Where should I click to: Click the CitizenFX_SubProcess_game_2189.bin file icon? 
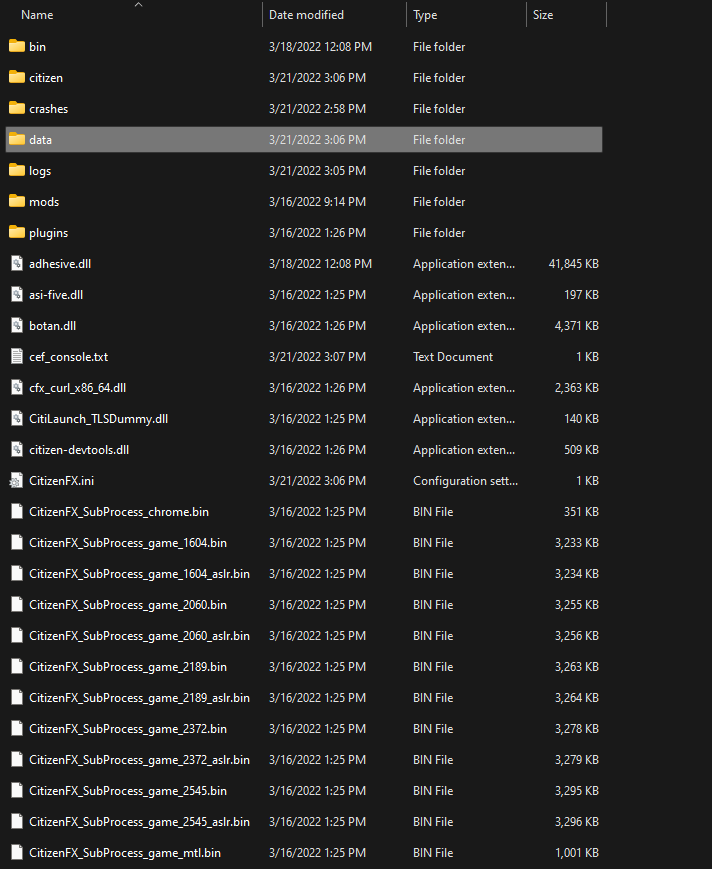tap(17, 667)
